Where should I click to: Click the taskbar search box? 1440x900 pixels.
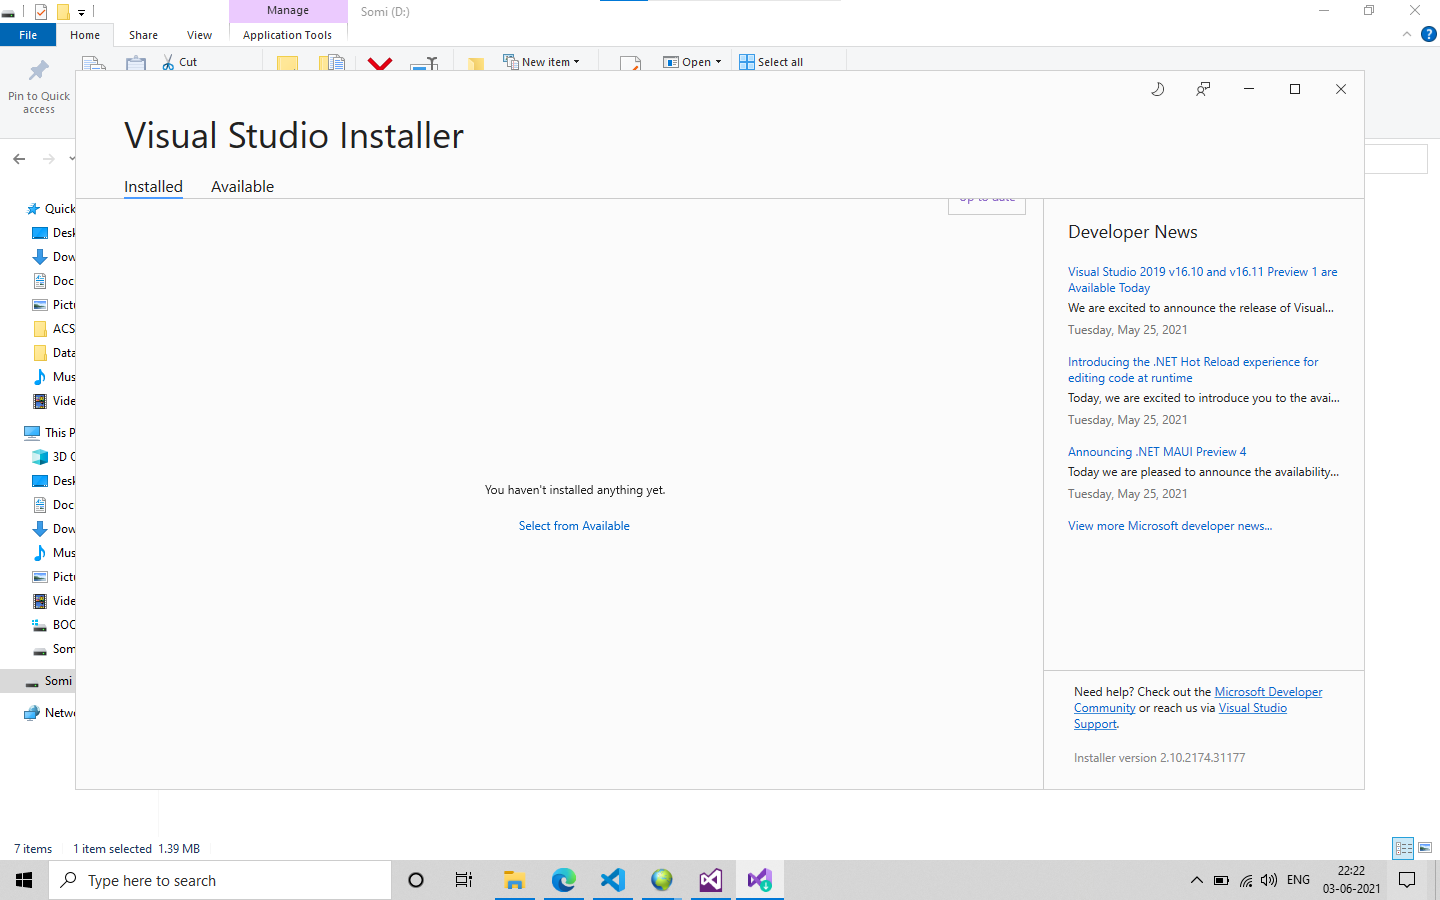pos(220,880)
